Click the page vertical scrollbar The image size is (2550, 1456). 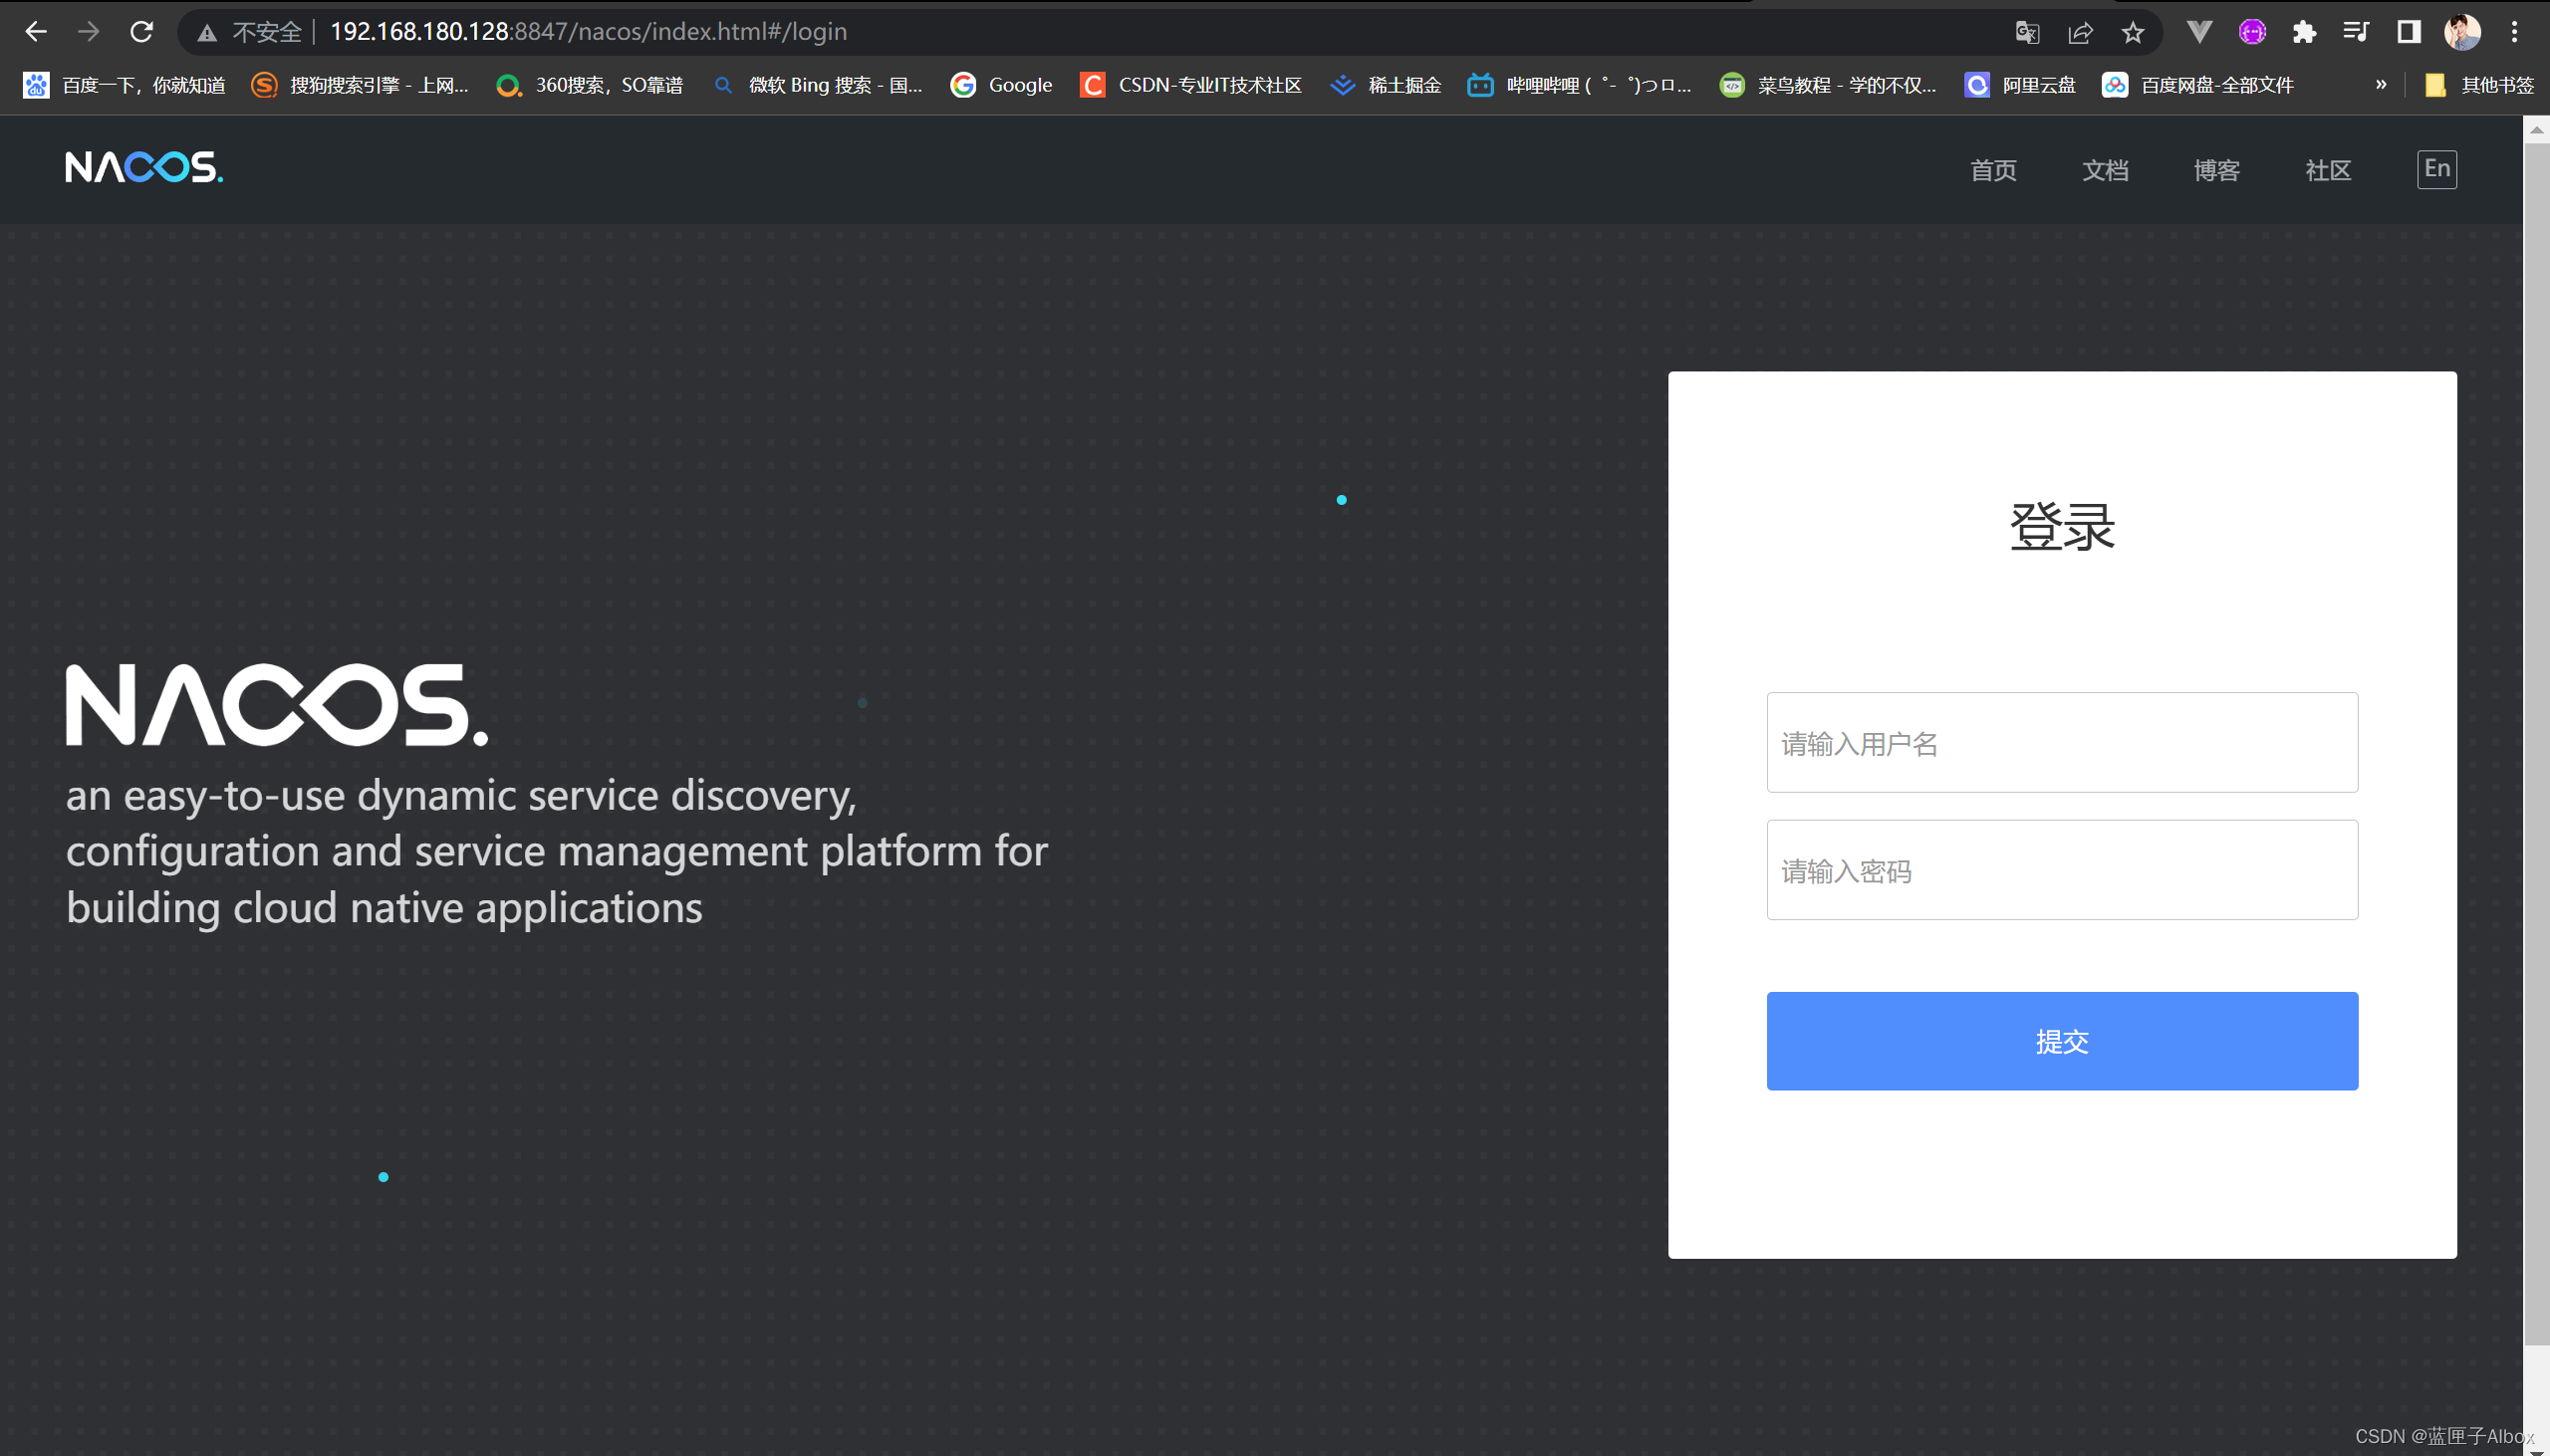click(2536, 745)
